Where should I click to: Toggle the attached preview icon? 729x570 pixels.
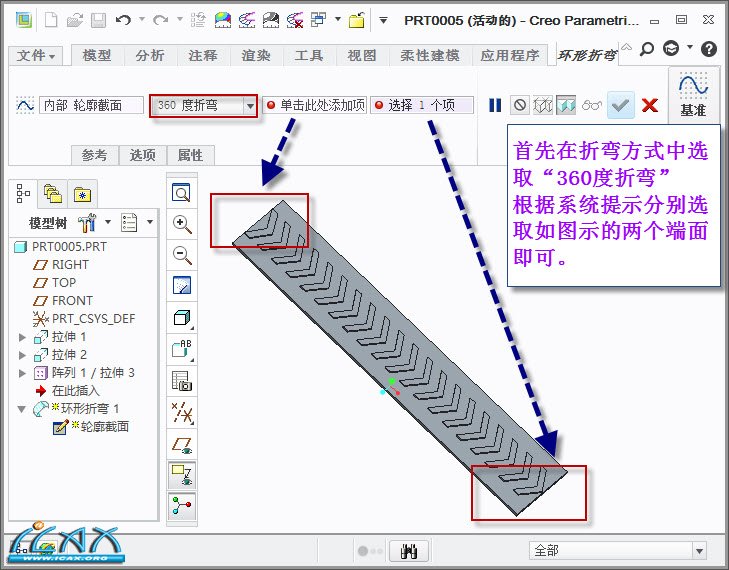click(566, 106)
